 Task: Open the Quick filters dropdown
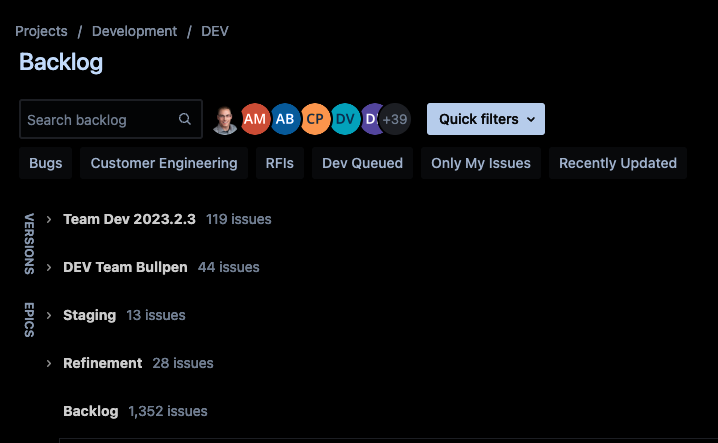[486, 119]
